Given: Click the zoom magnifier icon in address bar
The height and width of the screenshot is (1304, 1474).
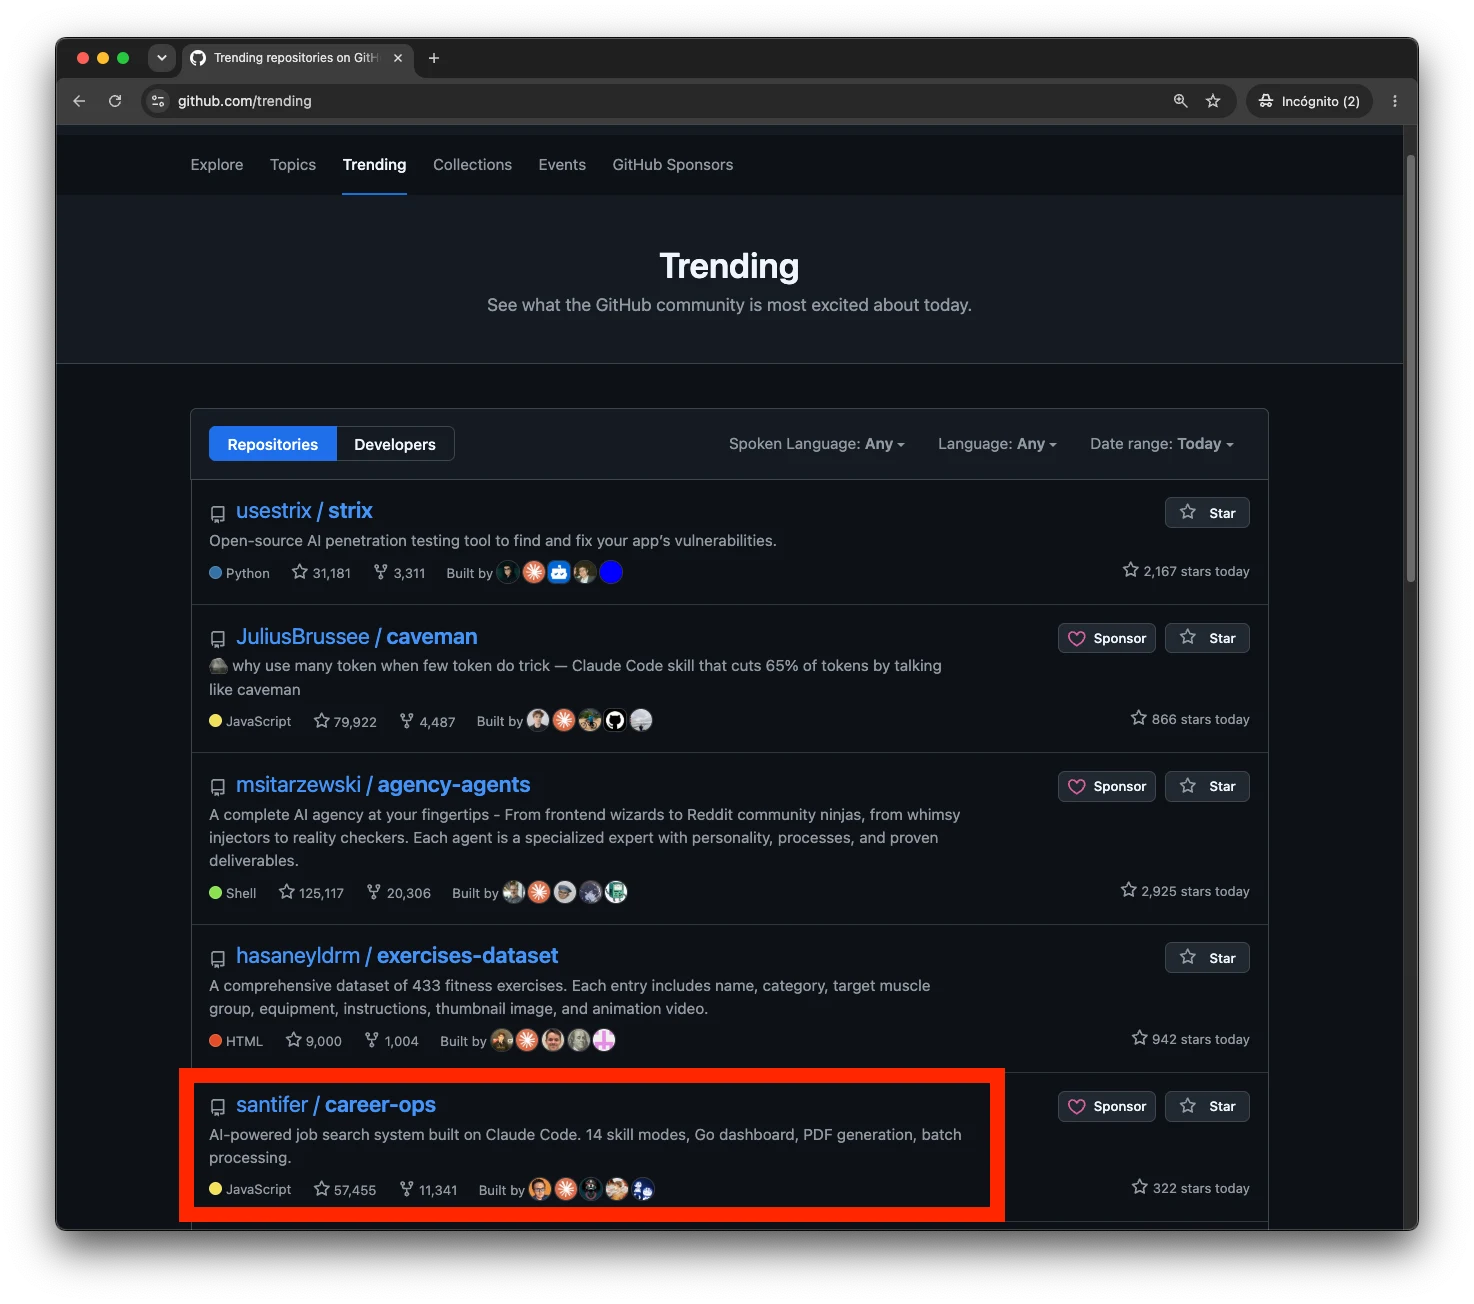Looking at the screenshot, I should click(1181, 101).
